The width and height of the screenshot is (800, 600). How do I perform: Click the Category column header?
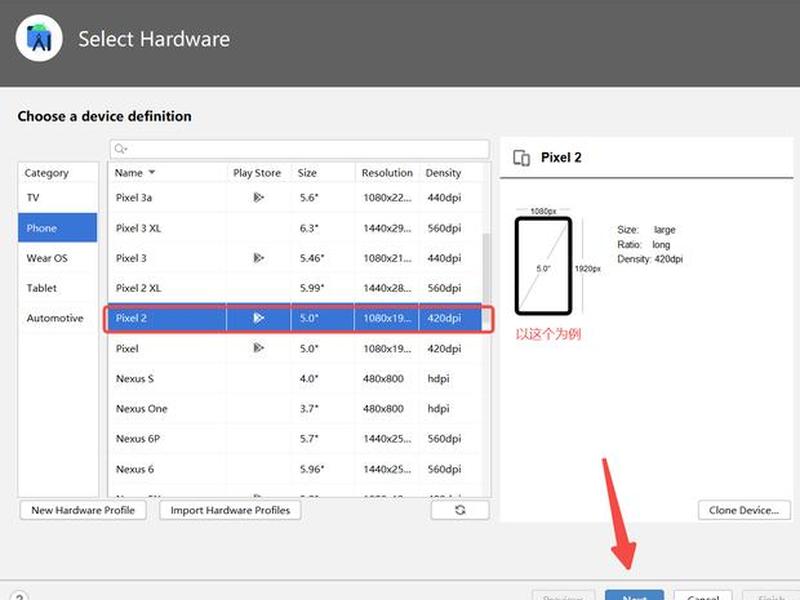pyautogui.click(x=46, y=173)
